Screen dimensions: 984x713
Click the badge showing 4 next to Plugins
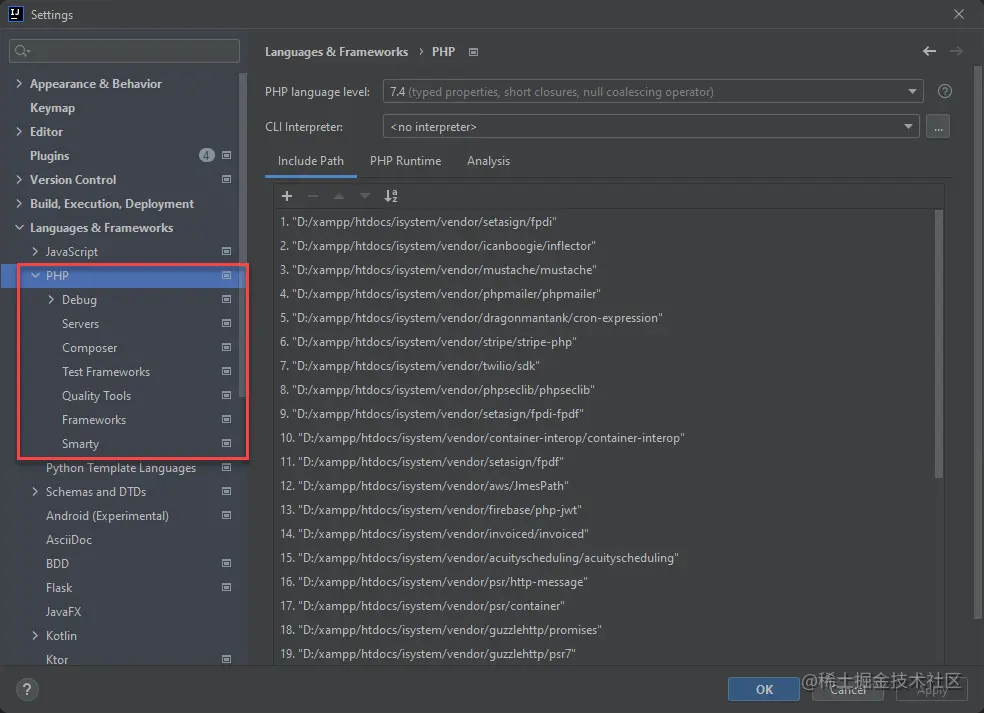206,155
